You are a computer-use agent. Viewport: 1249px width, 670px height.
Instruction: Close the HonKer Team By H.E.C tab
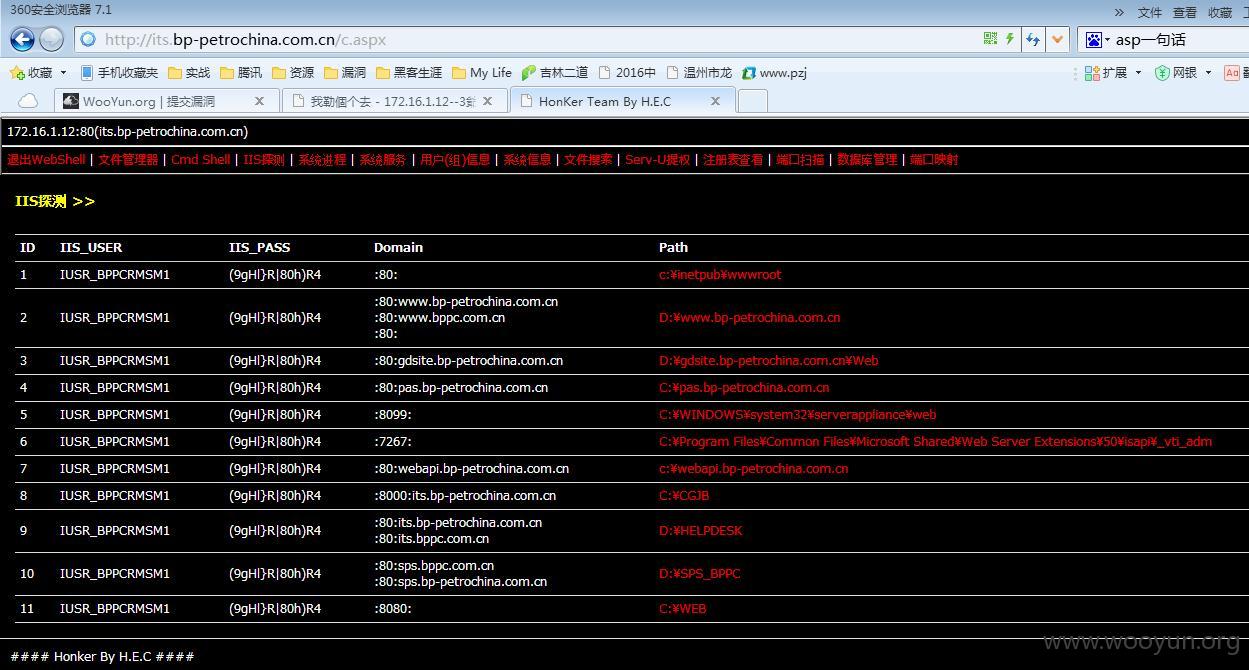(715, 101)
